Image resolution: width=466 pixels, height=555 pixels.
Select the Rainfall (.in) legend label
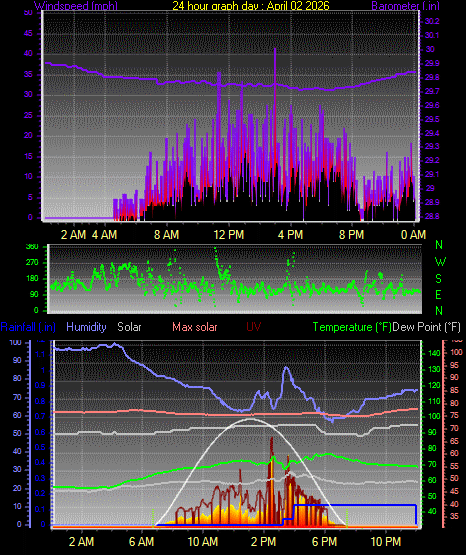tap(28, 327)
